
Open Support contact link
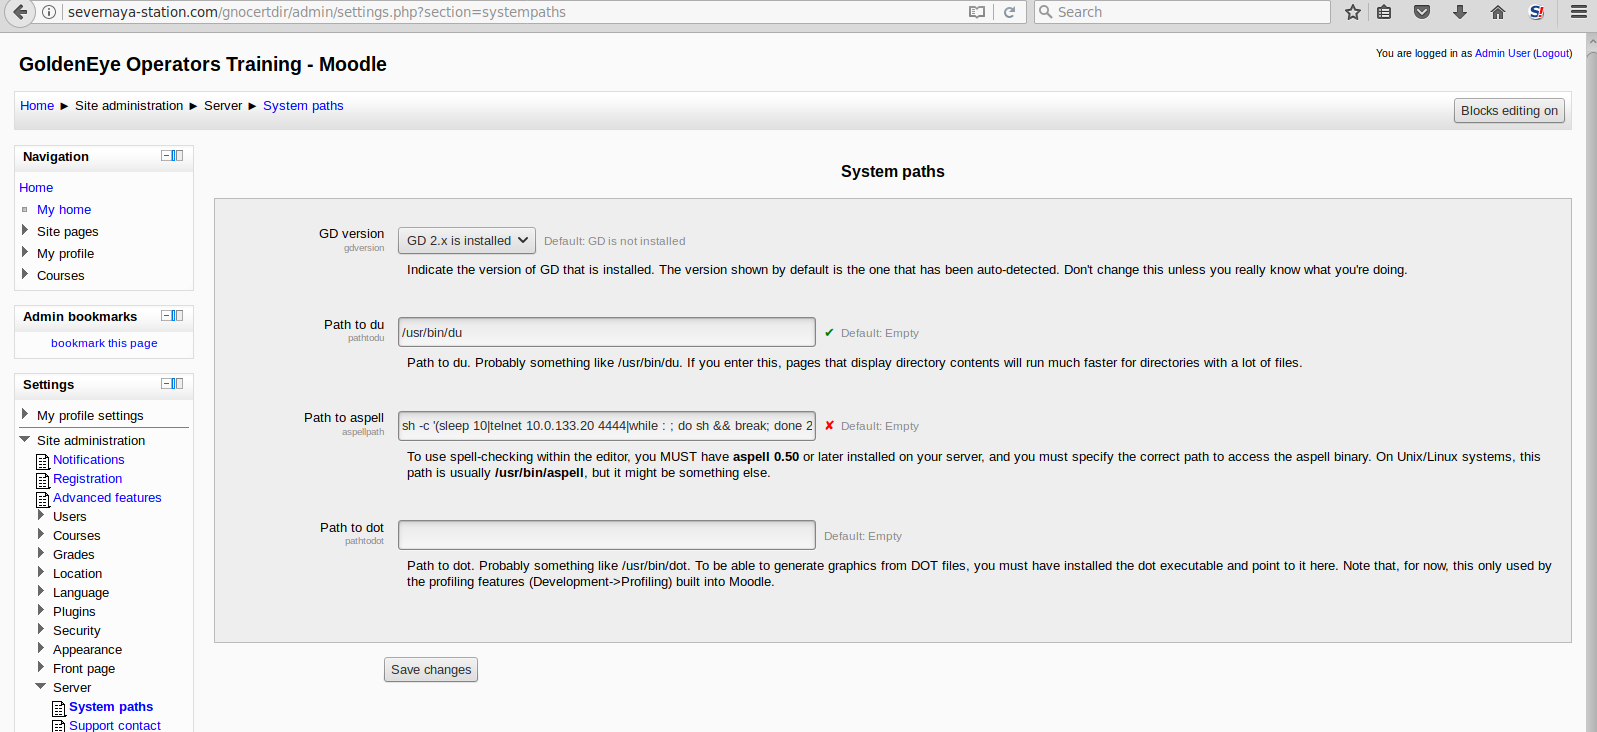point(115,725)
